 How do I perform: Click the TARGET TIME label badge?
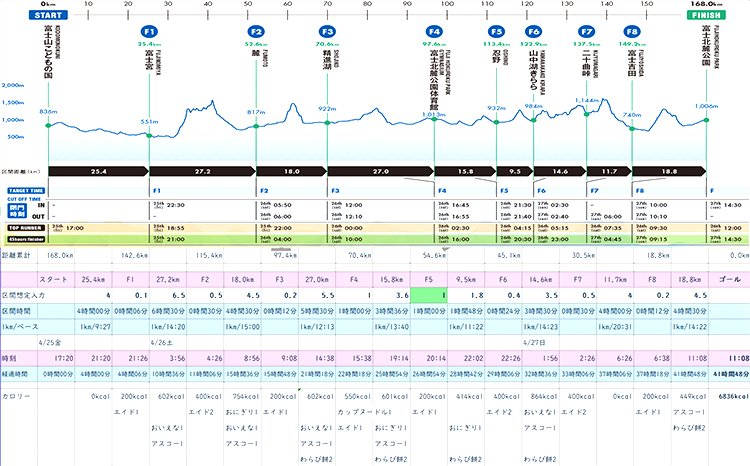point(26,190)
